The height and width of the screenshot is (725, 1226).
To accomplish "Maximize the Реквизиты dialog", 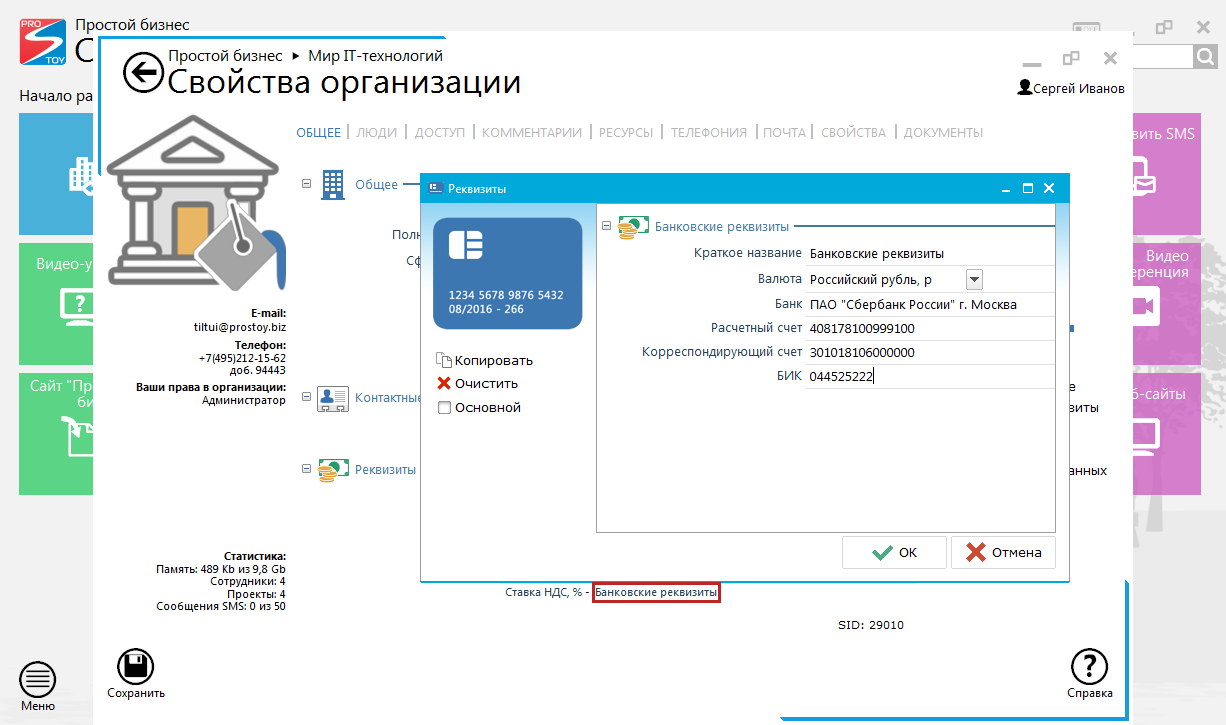I will (x=1027, y=188).
